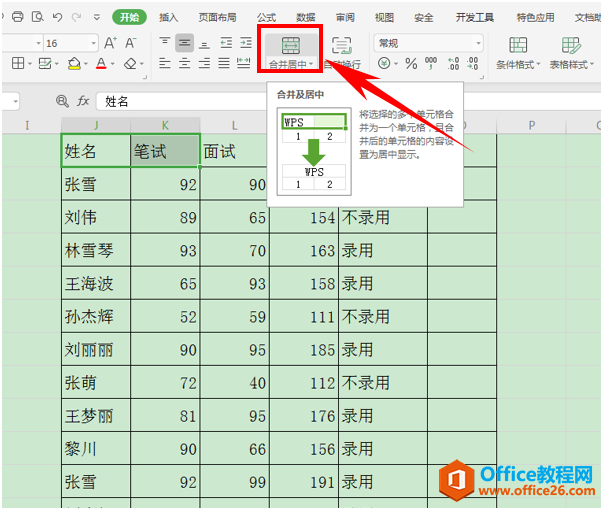Open the 公式 ribbon tab
Image resolution: width=602 pixels, height=508 pixels.
click(266, 17)
